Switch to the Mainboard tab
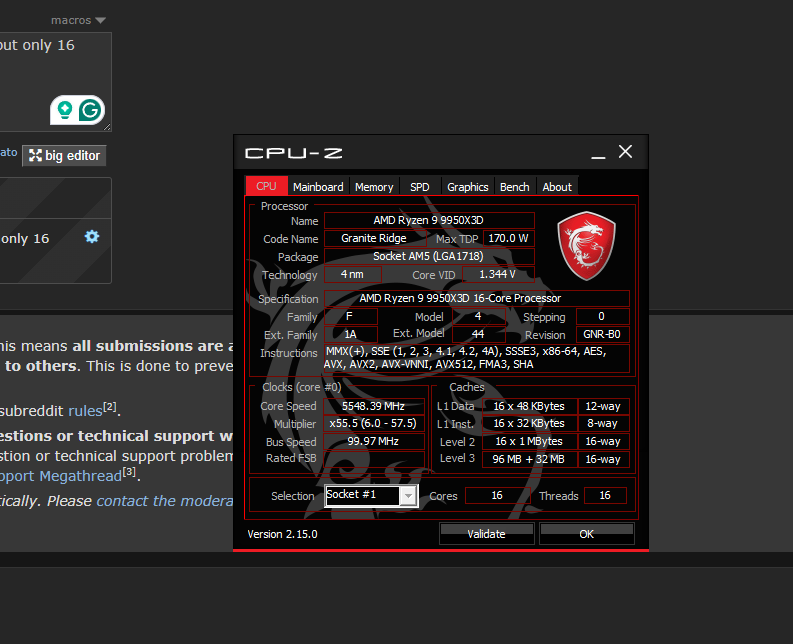 coord(318,187)
